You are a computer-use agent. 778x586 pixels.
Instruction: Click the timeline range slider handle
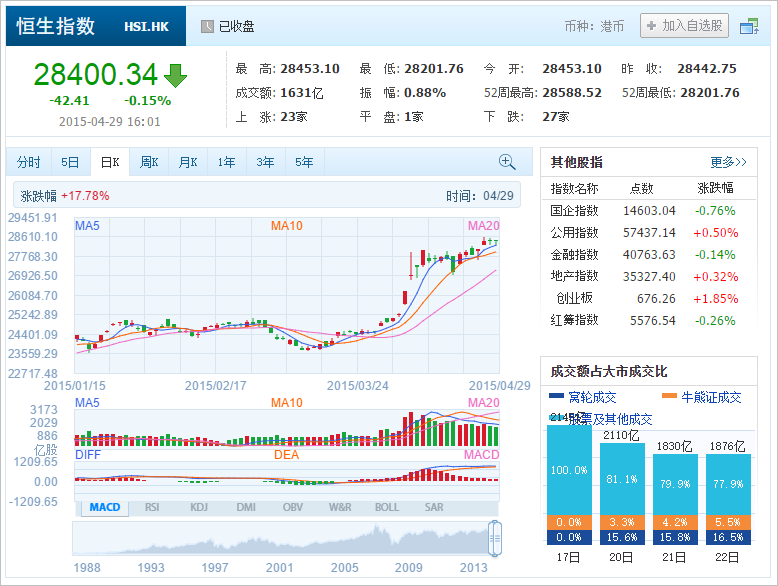(495, 538)
